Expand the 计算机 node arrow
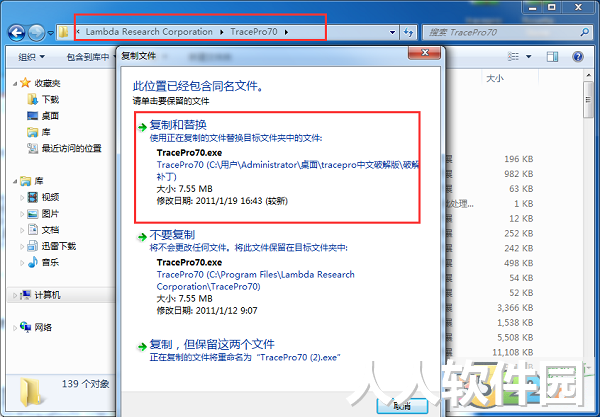This screenshot has height=417, width=600. point(15,295)
